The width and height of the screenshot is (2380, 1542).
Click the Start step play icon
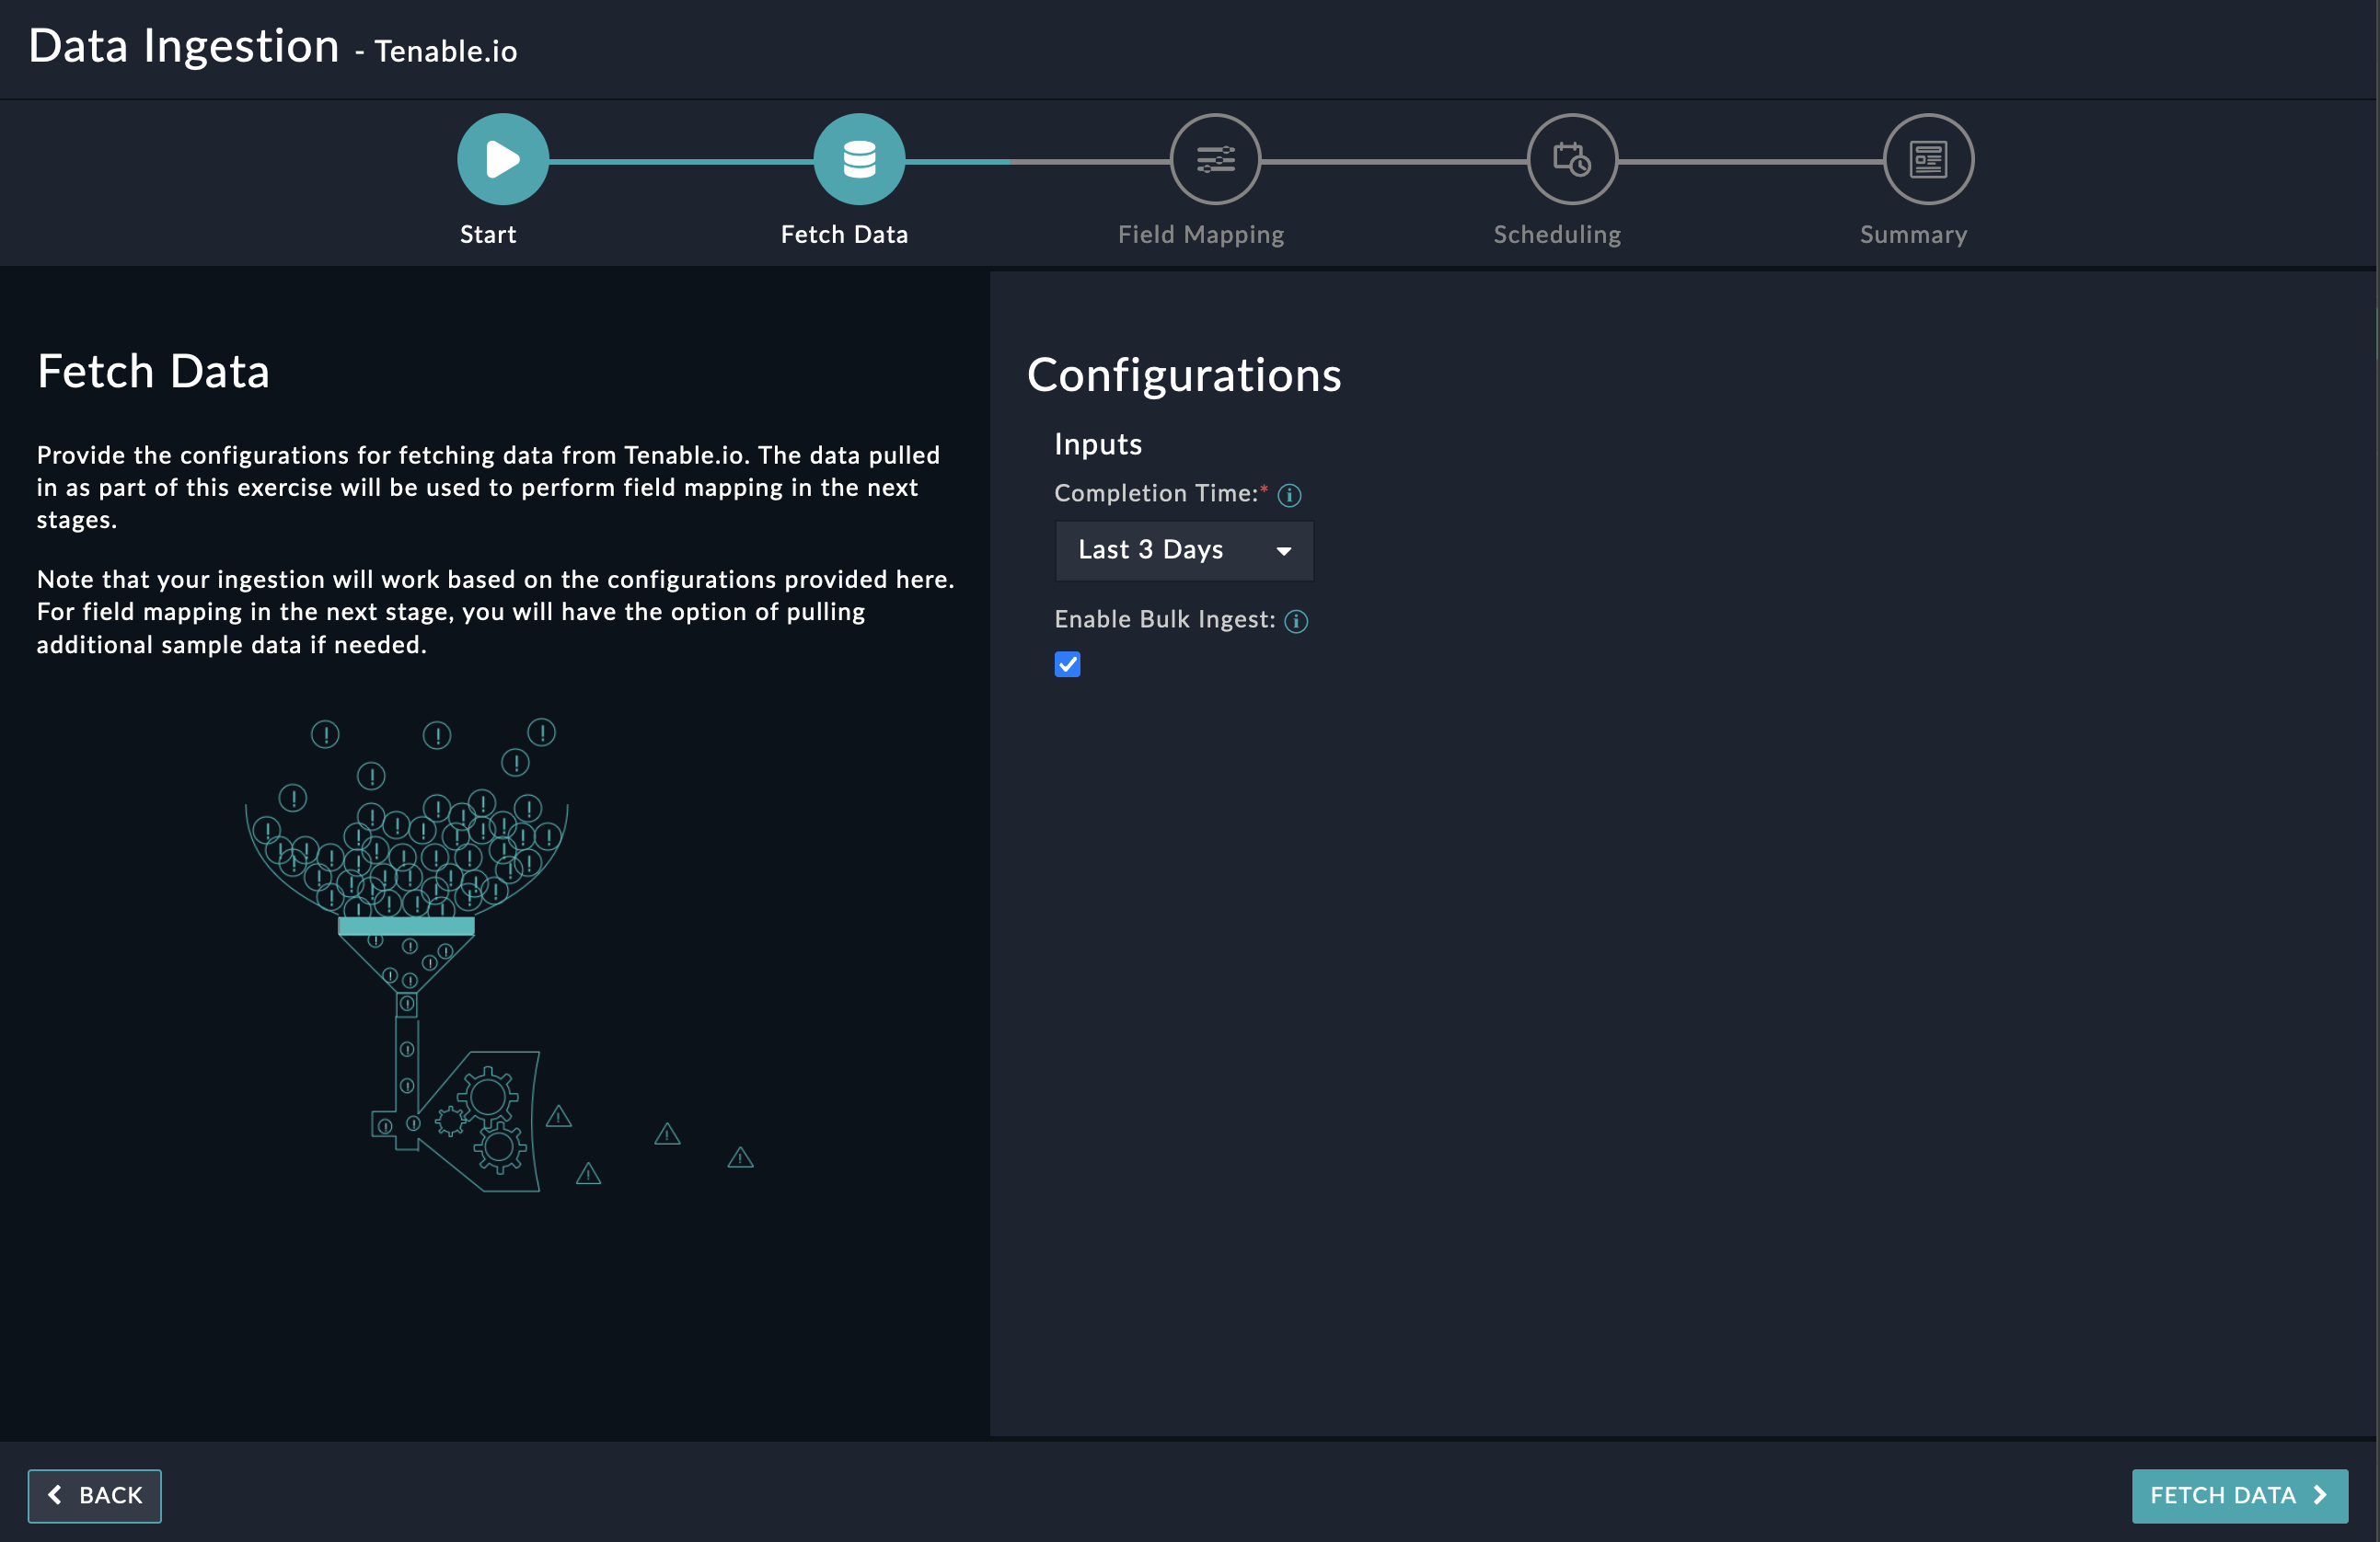(x=502, y=159)
